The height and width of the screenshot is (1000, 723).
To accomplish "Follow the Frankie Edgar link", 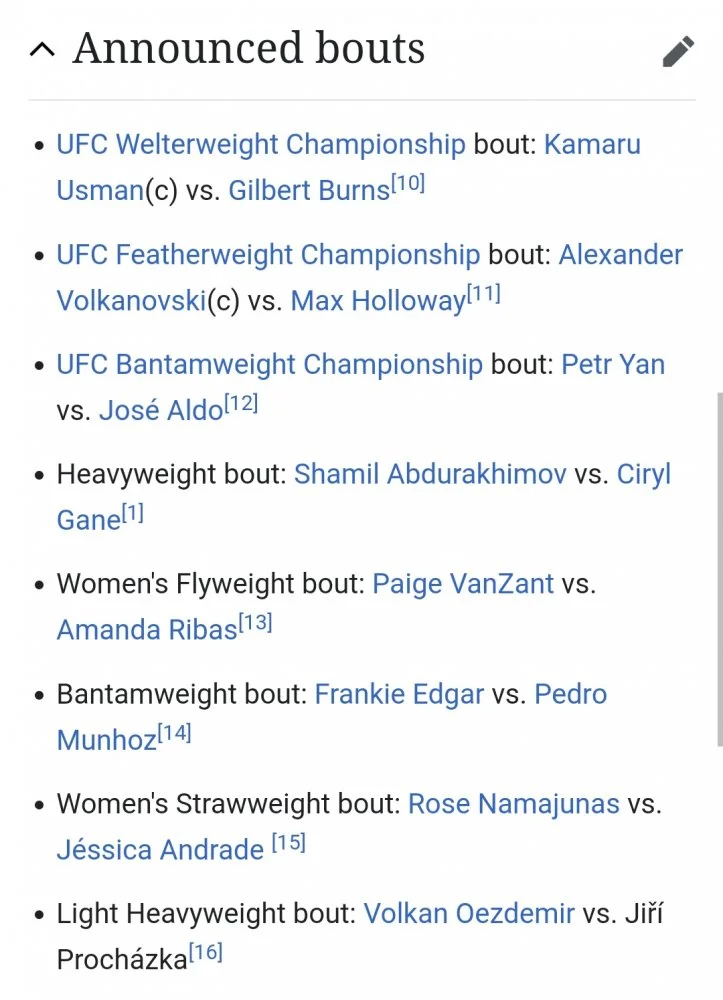I will click(399, 694).
